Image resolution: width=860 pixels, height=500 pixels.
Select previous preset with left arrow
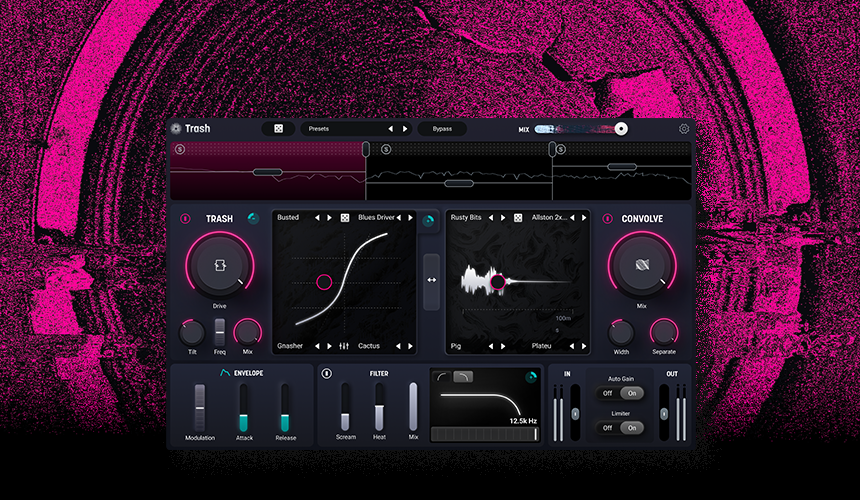coord(391,129)
